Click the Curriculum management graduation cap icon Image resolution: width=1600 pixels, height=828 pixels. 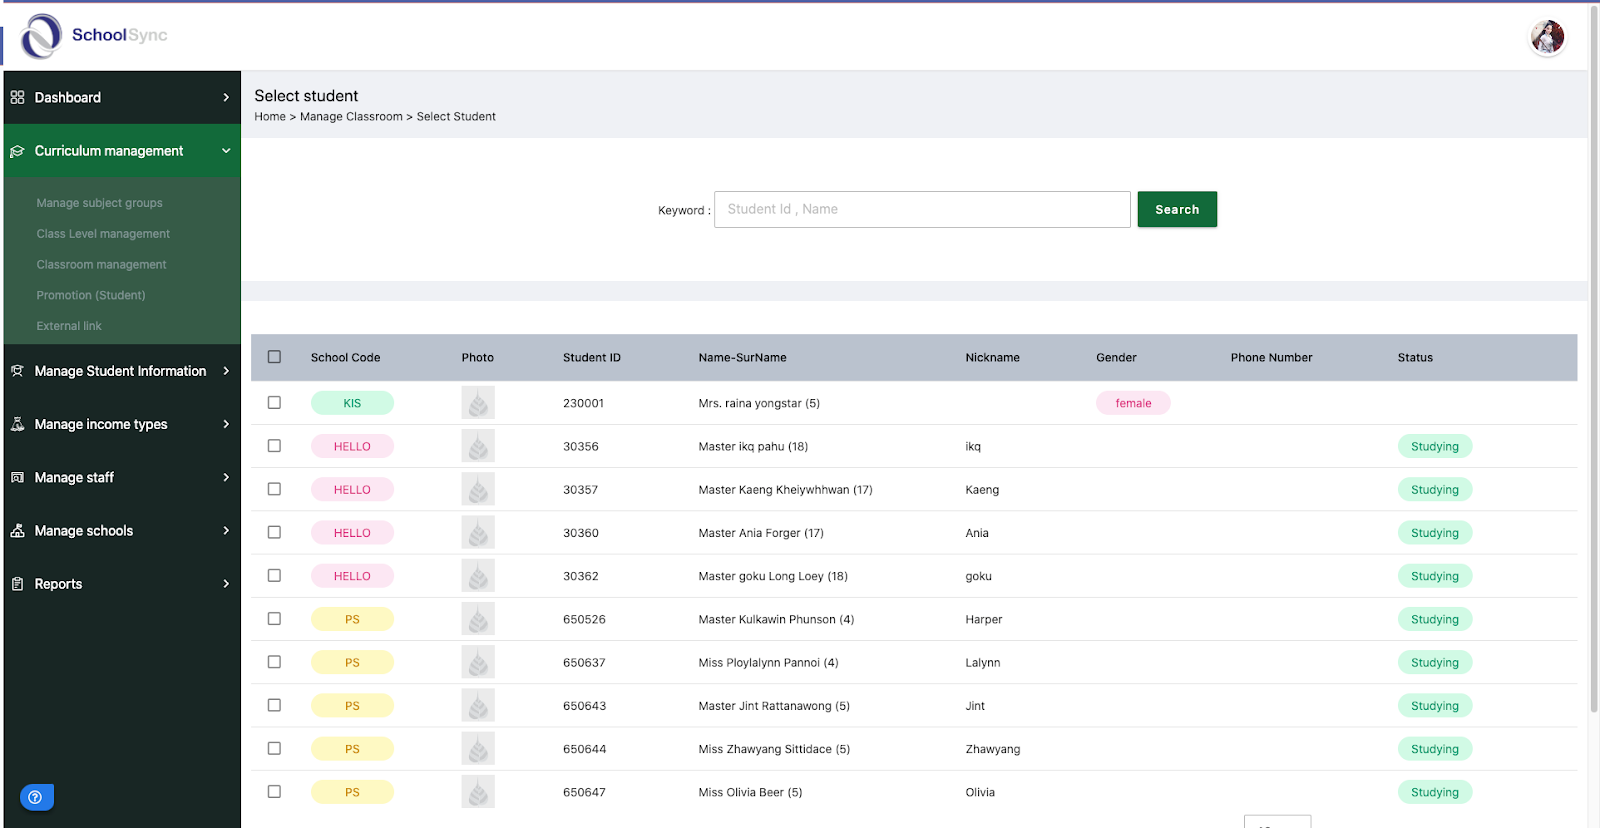(x=17, y=151)
